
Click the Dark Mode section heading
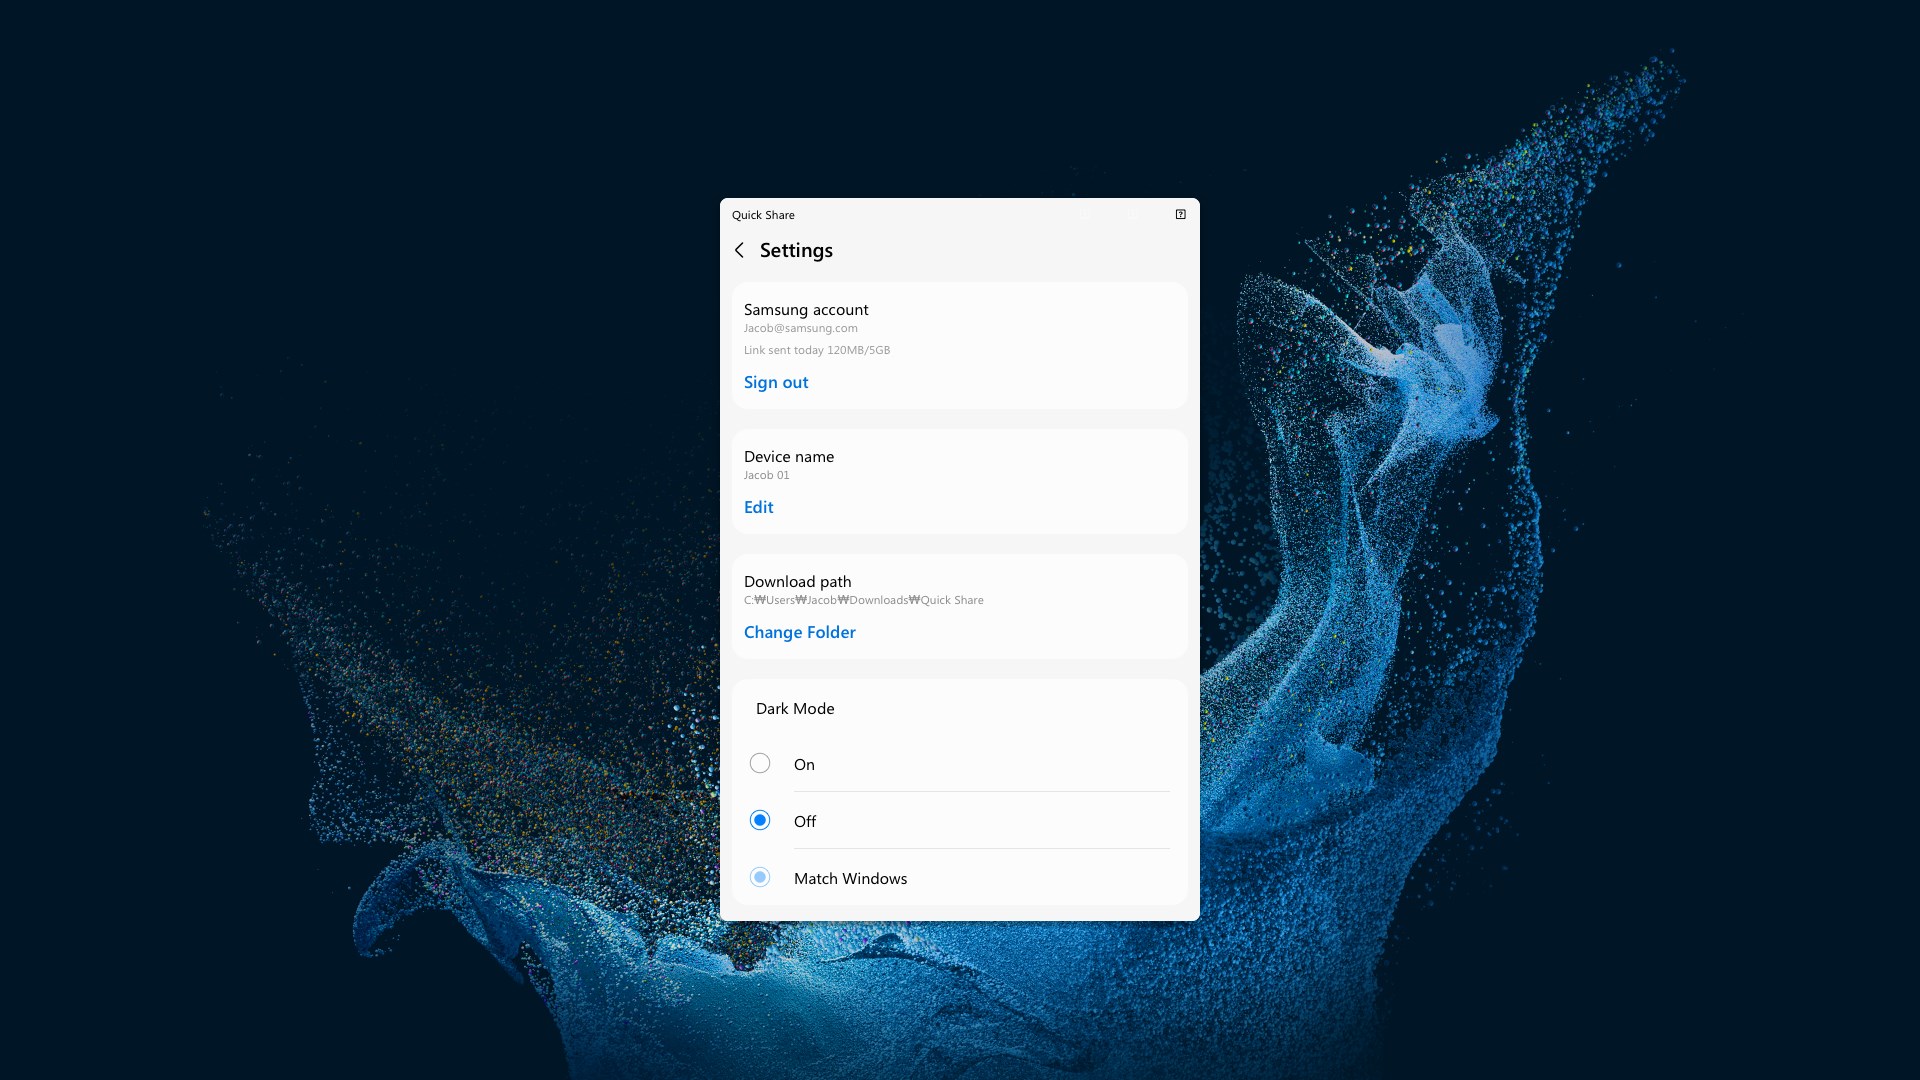pyautogui.click(x=795, y=709)
